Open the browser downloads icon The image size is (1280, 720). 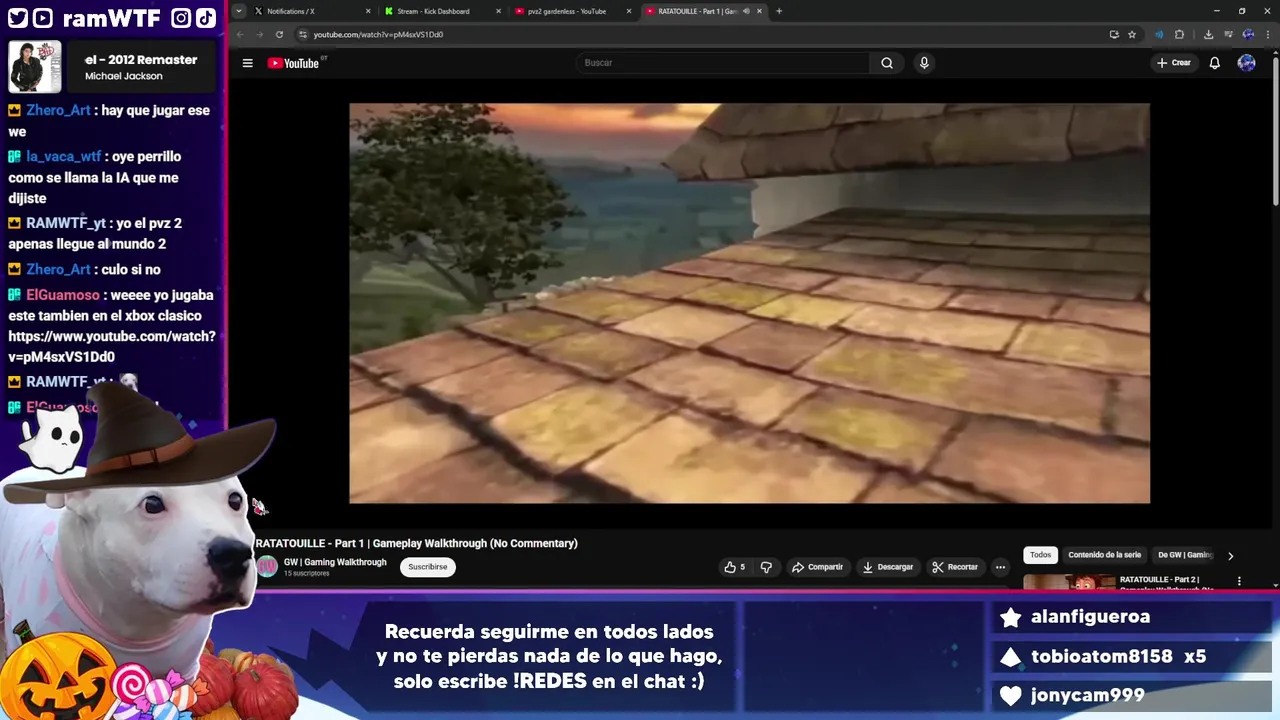click(x=1208, y=34)
